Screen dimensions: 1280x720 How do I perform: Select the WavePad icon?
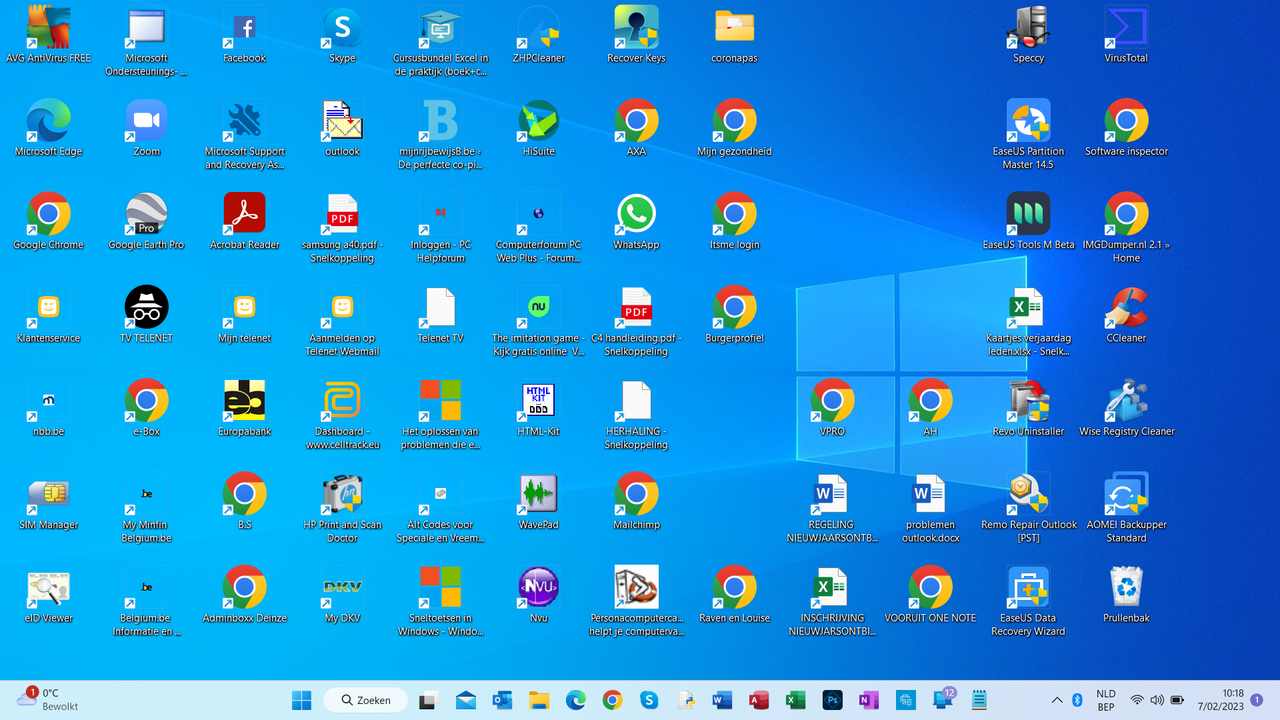(538, 501)
